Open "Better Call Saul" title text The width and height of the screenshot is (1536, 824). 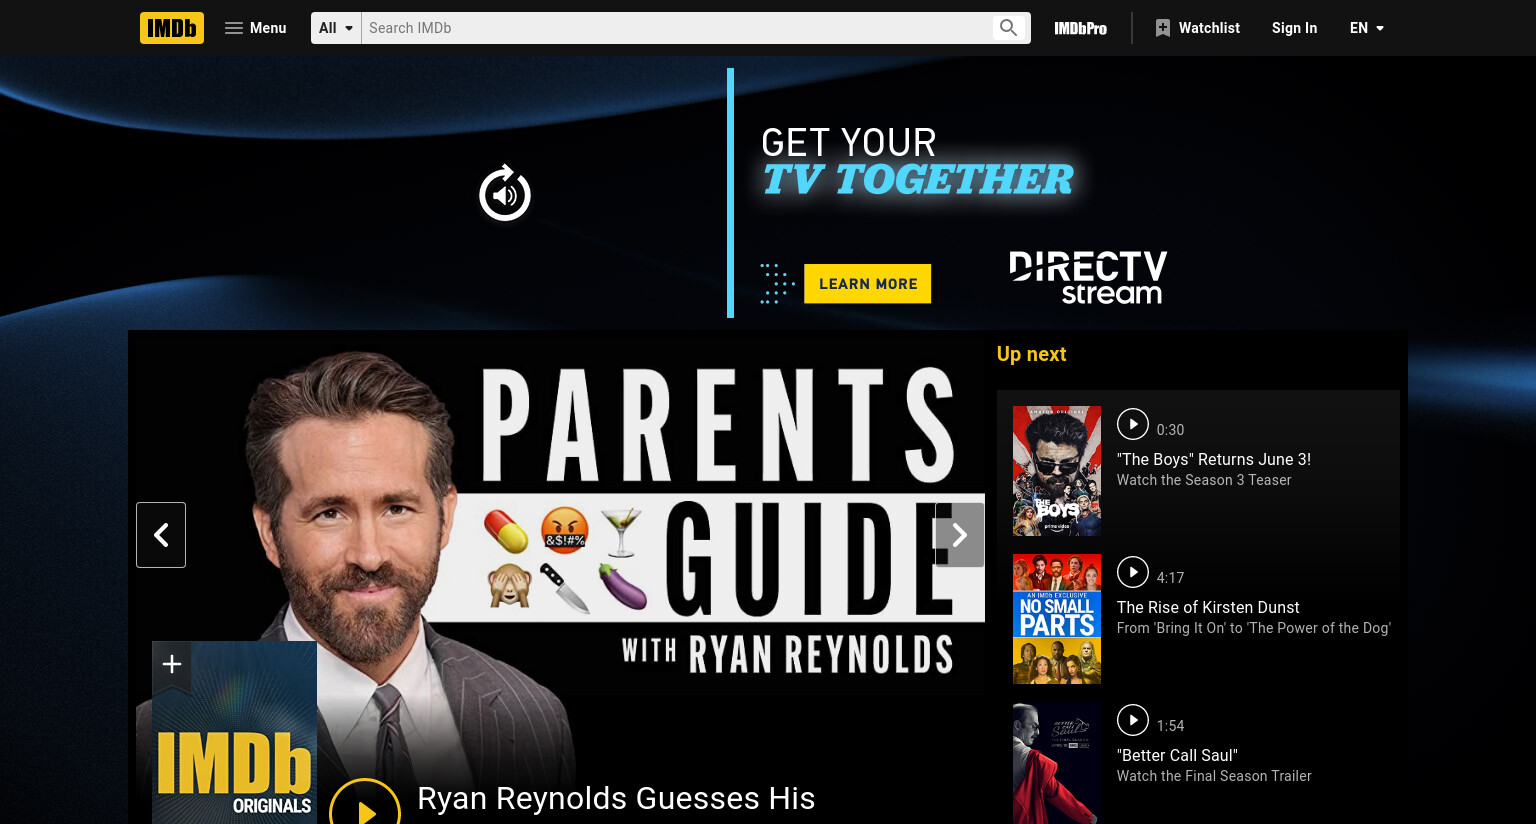pos(1177,755)
